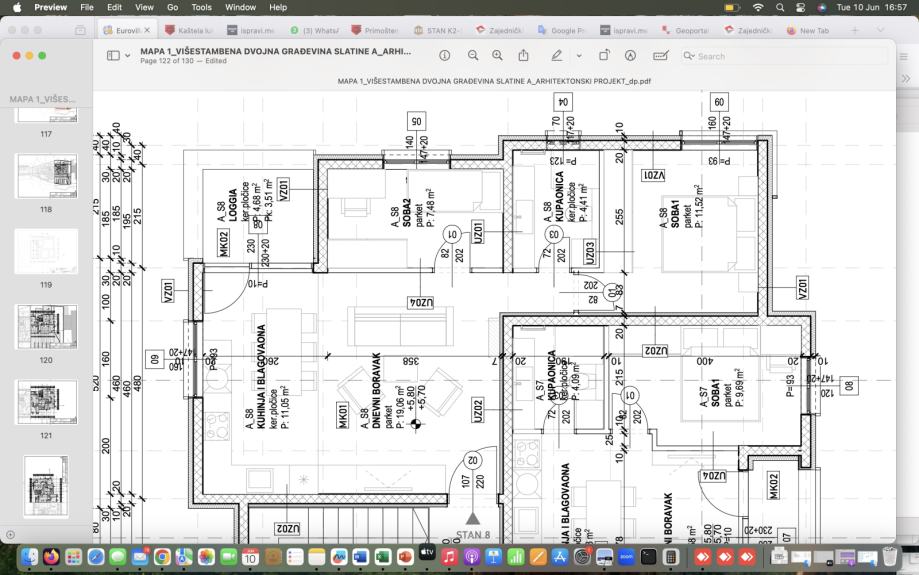Switch to the Geoportal browser tab
The height and width of the screenshot is (575, 919).
684,30
